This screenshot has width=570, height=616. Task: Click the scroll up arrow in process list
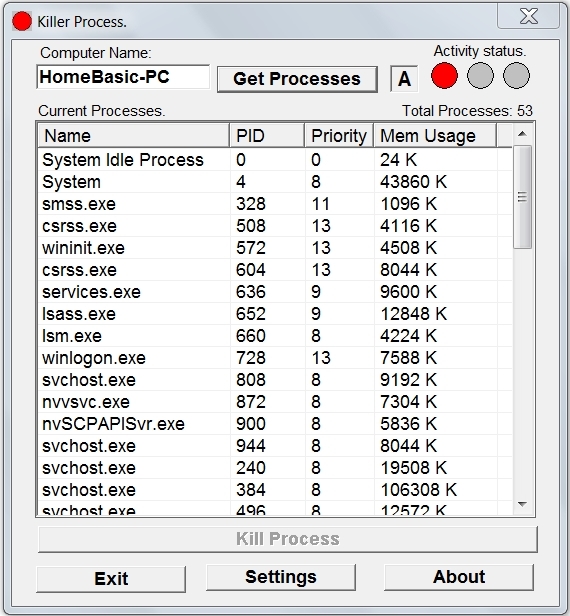coord(522,134)
